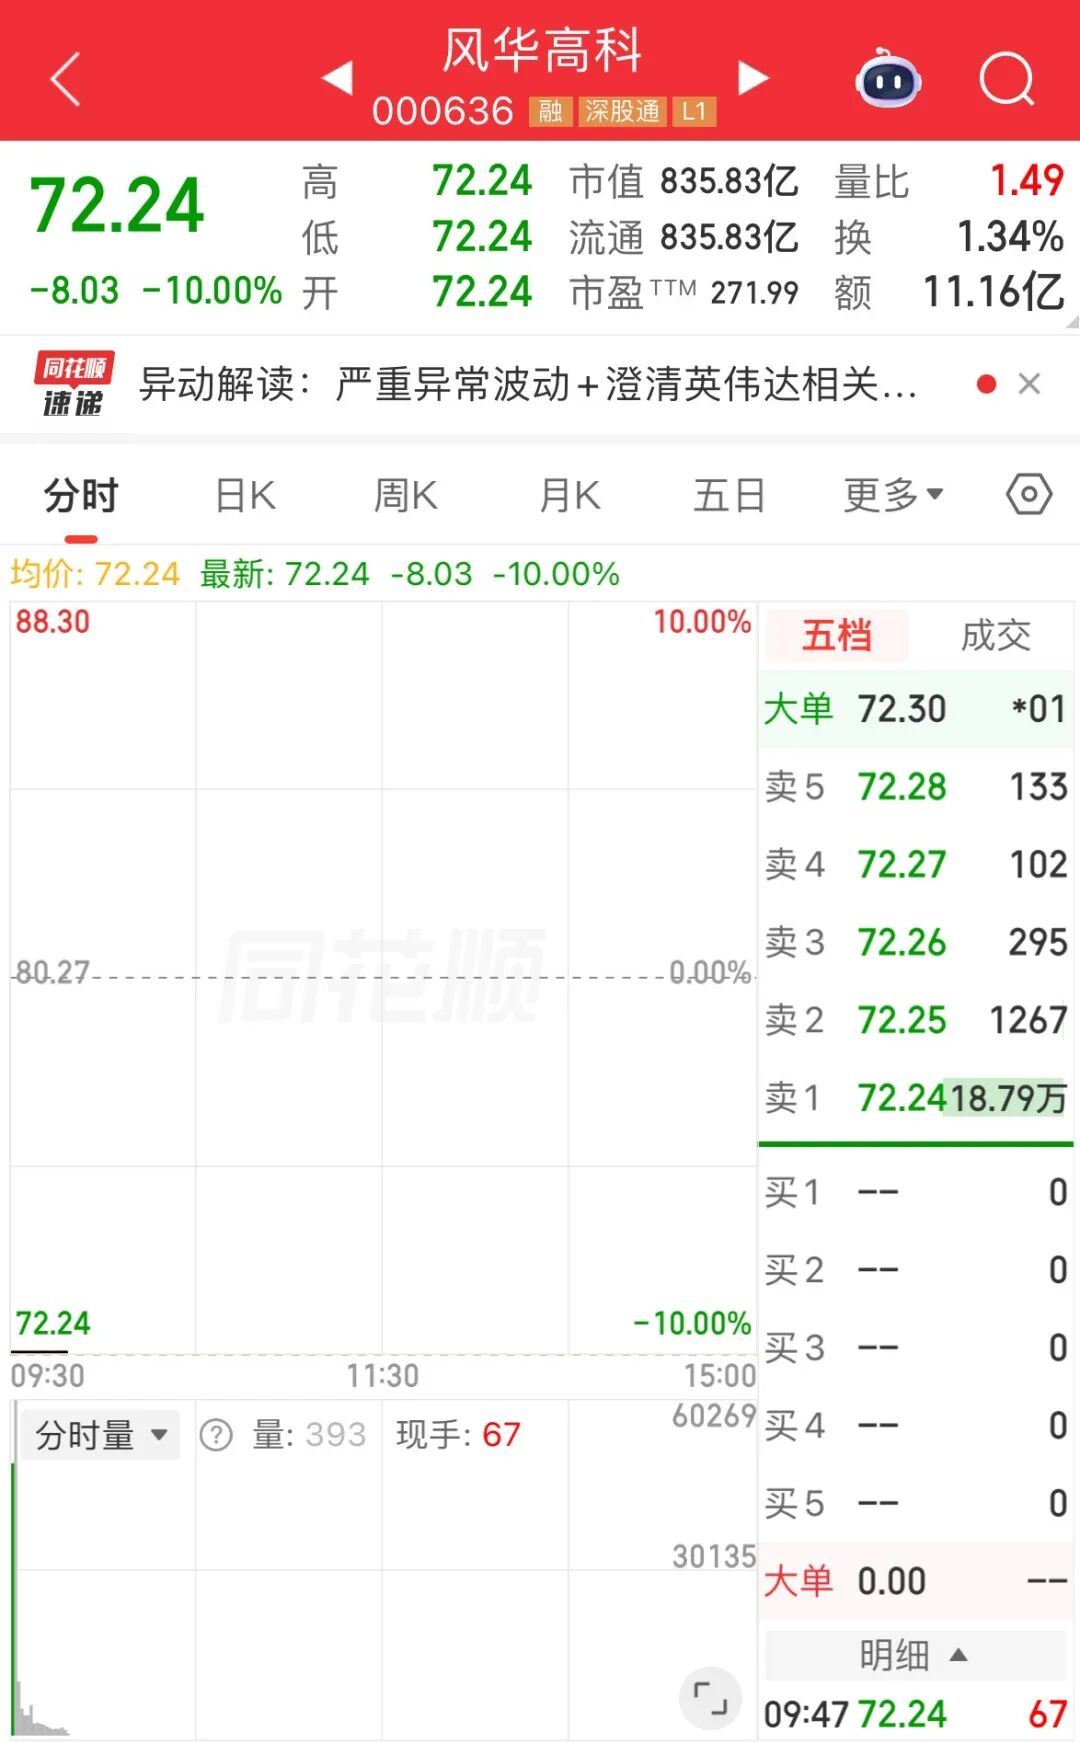Open 异动解读 news about 严重异常波动

click(528, 384)
